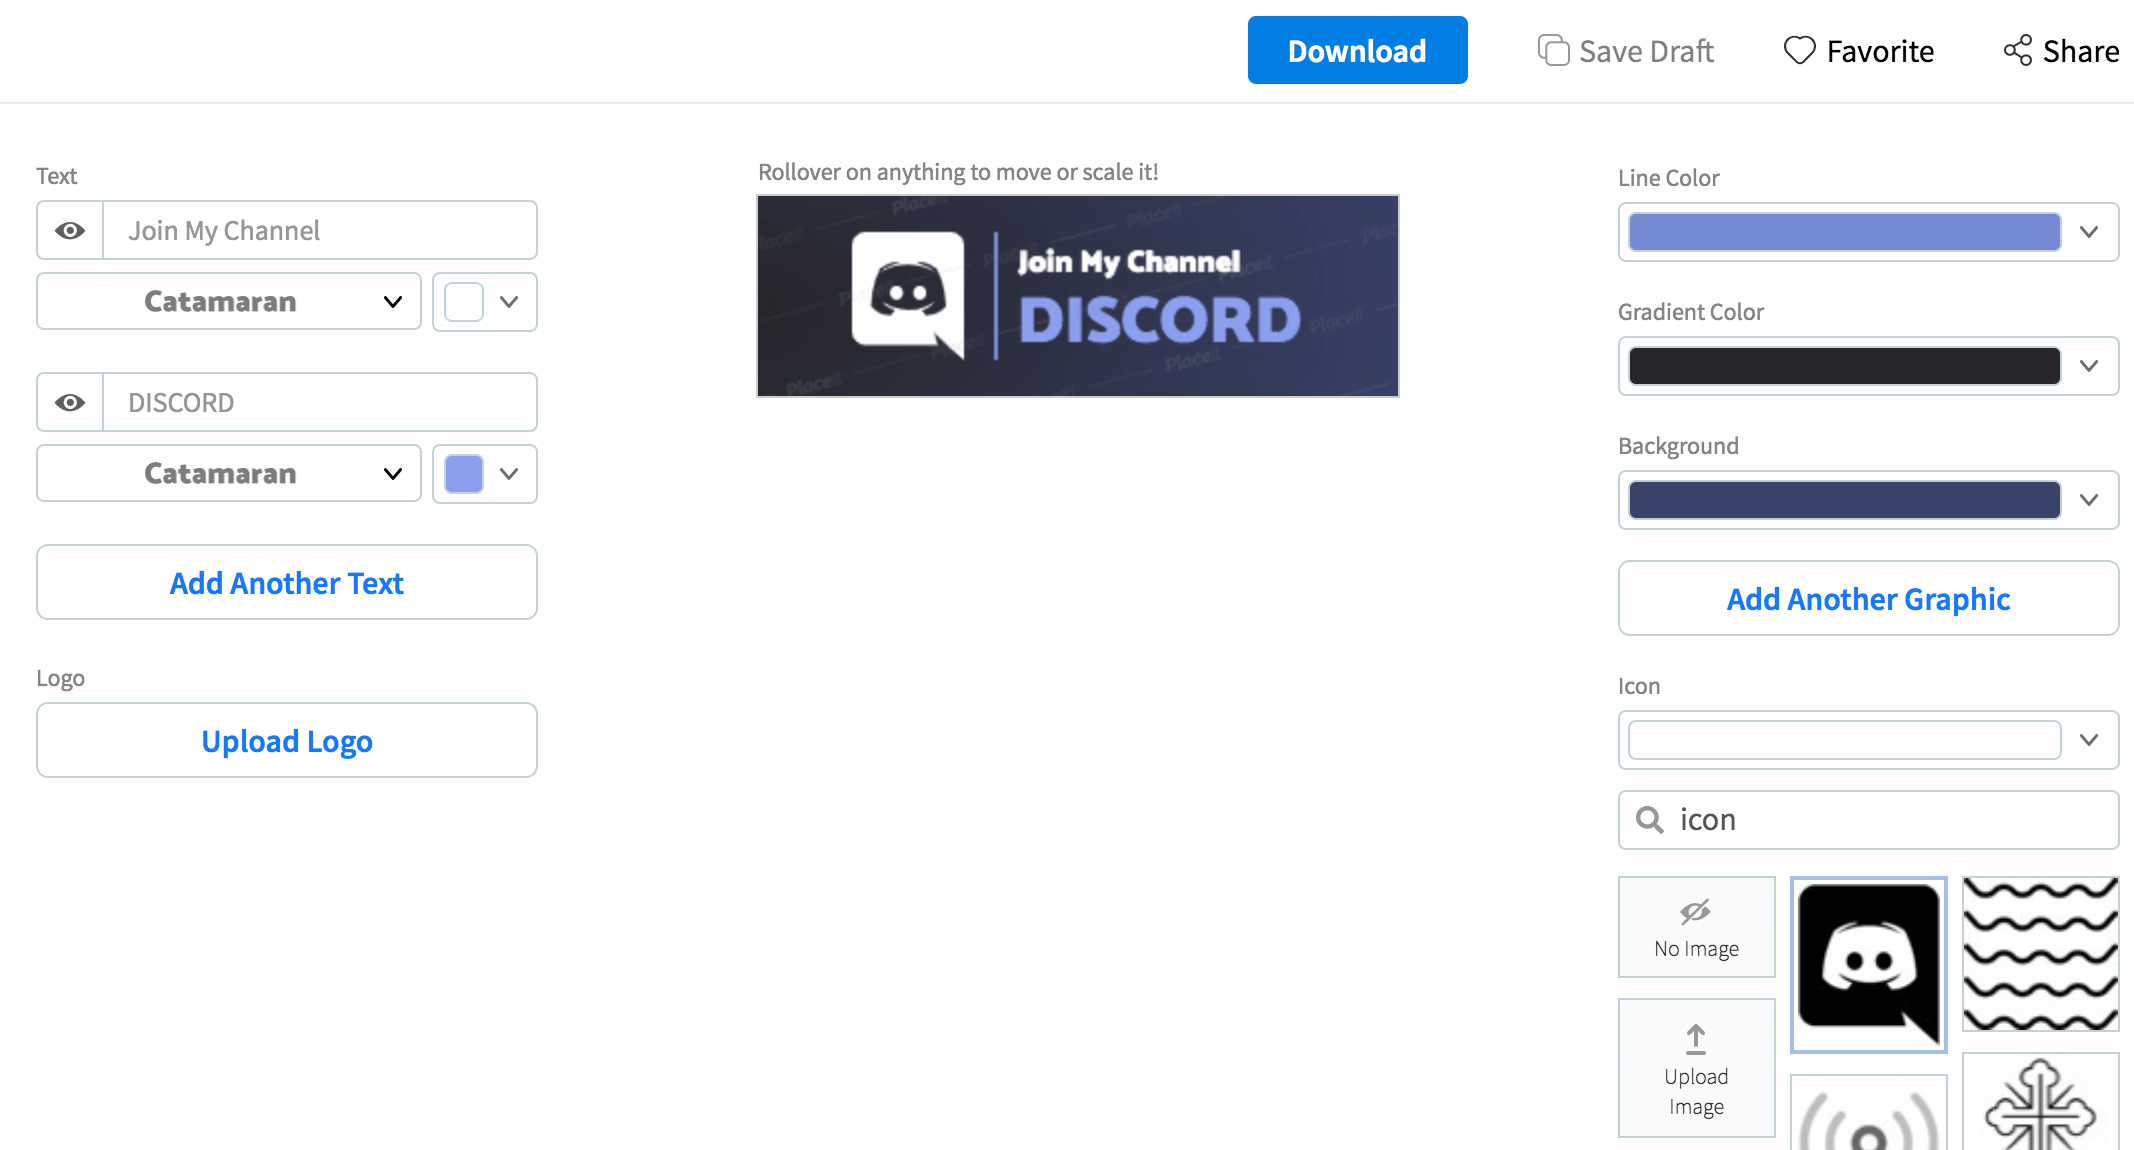Click the Download button
Image resolution: width=2134 pixels, height=1150 pixels.
pos(1357,50)
